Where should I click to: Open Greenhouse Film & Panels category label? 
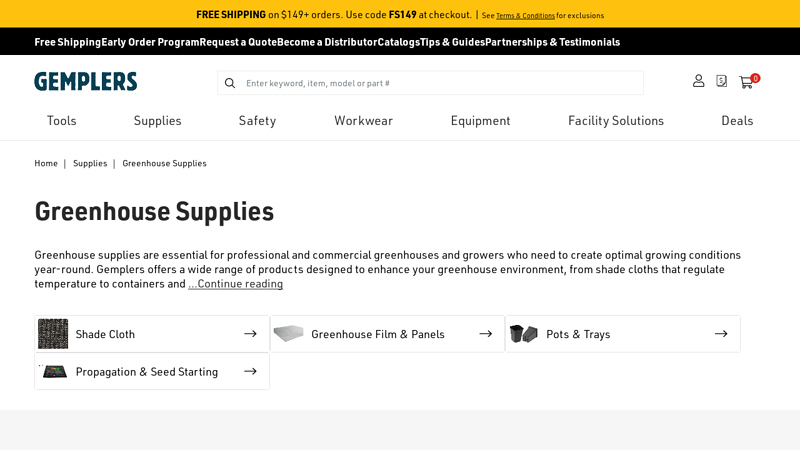click(x=378, y=334)
